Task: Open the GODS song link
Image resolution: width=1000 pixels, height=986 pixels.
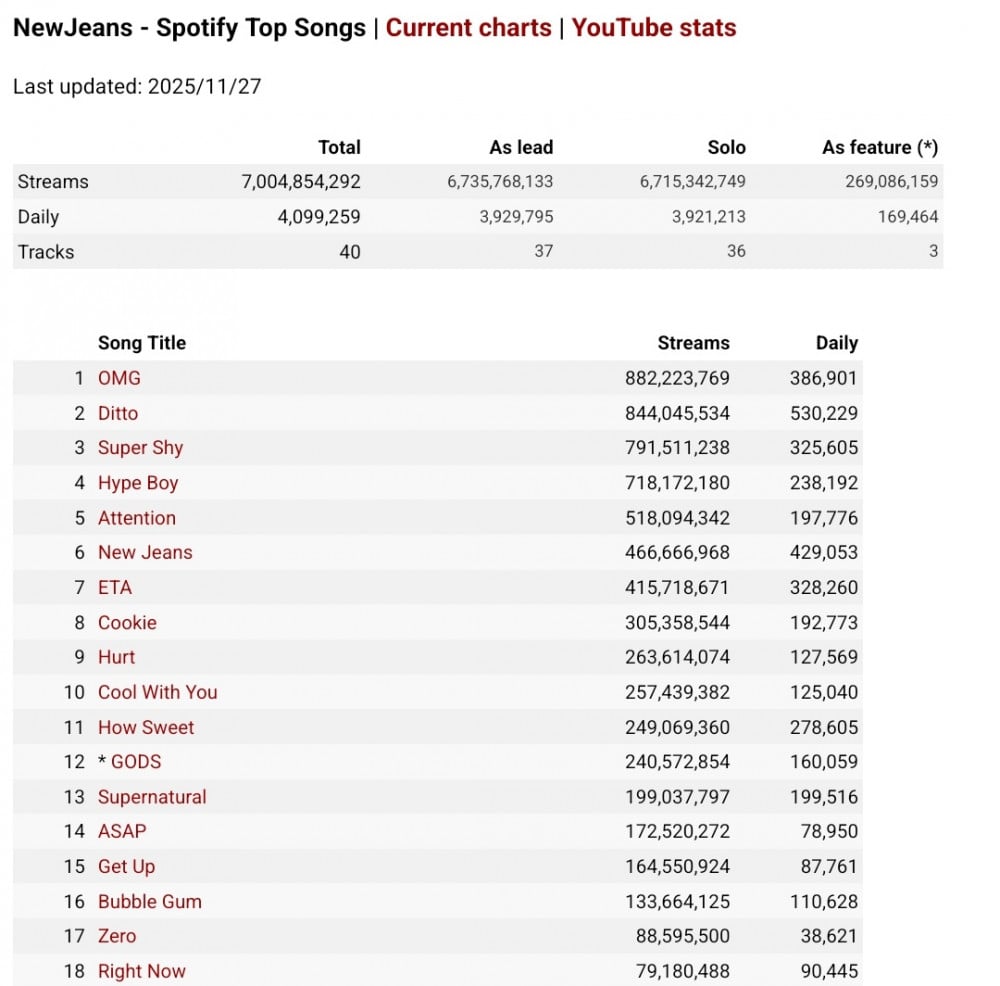Action: pyautogui.click(x=136, y=761)
